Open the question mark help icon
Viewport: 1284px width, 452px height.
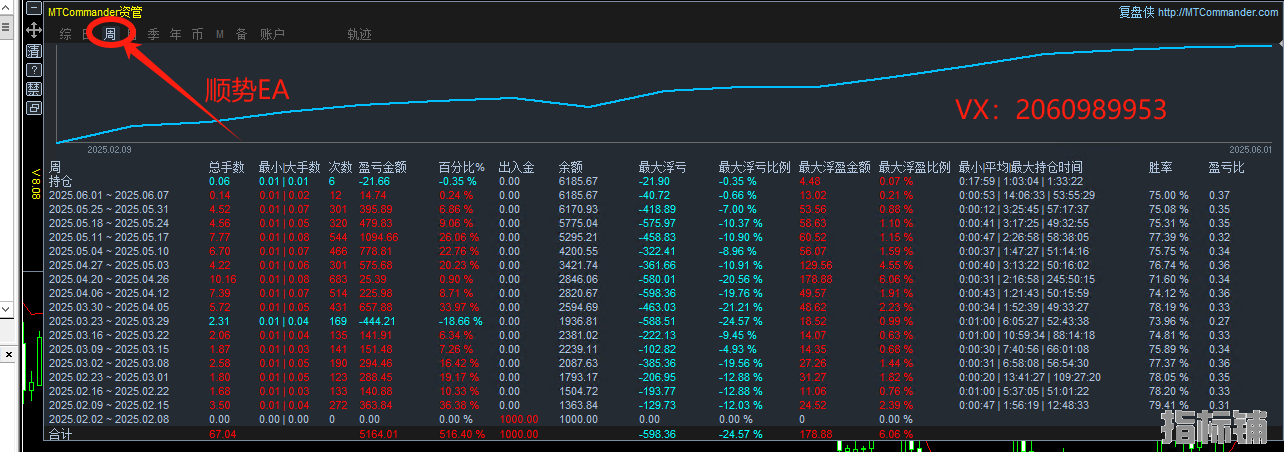[34, 69]
